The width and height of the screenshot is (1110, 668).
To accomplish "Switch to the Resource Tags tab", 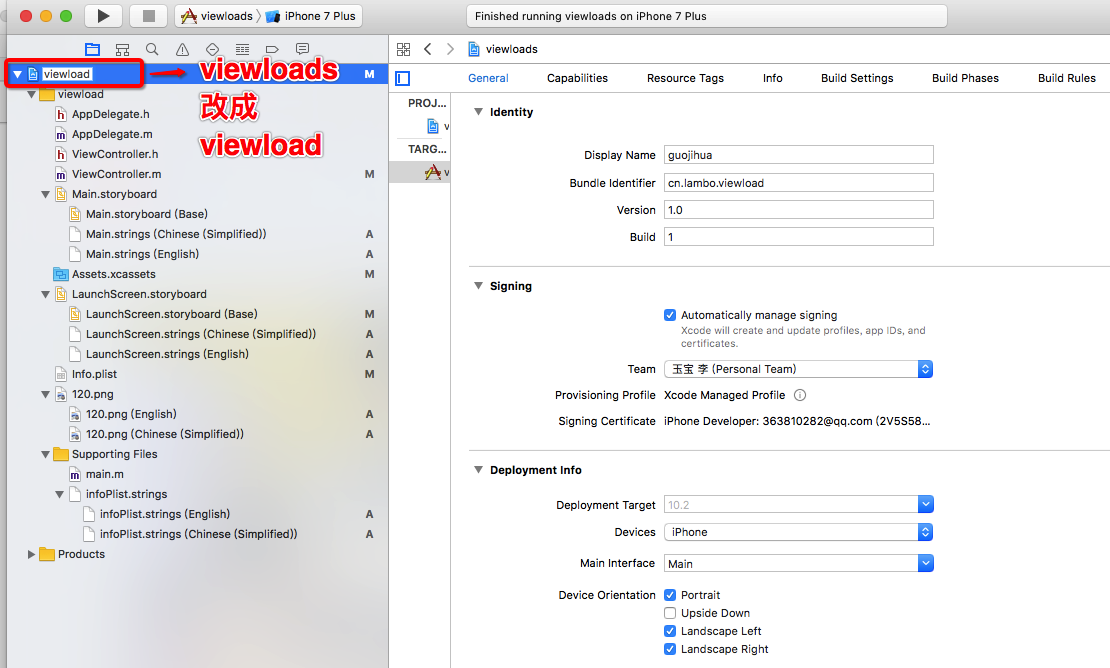I will (x=685, y=78).
